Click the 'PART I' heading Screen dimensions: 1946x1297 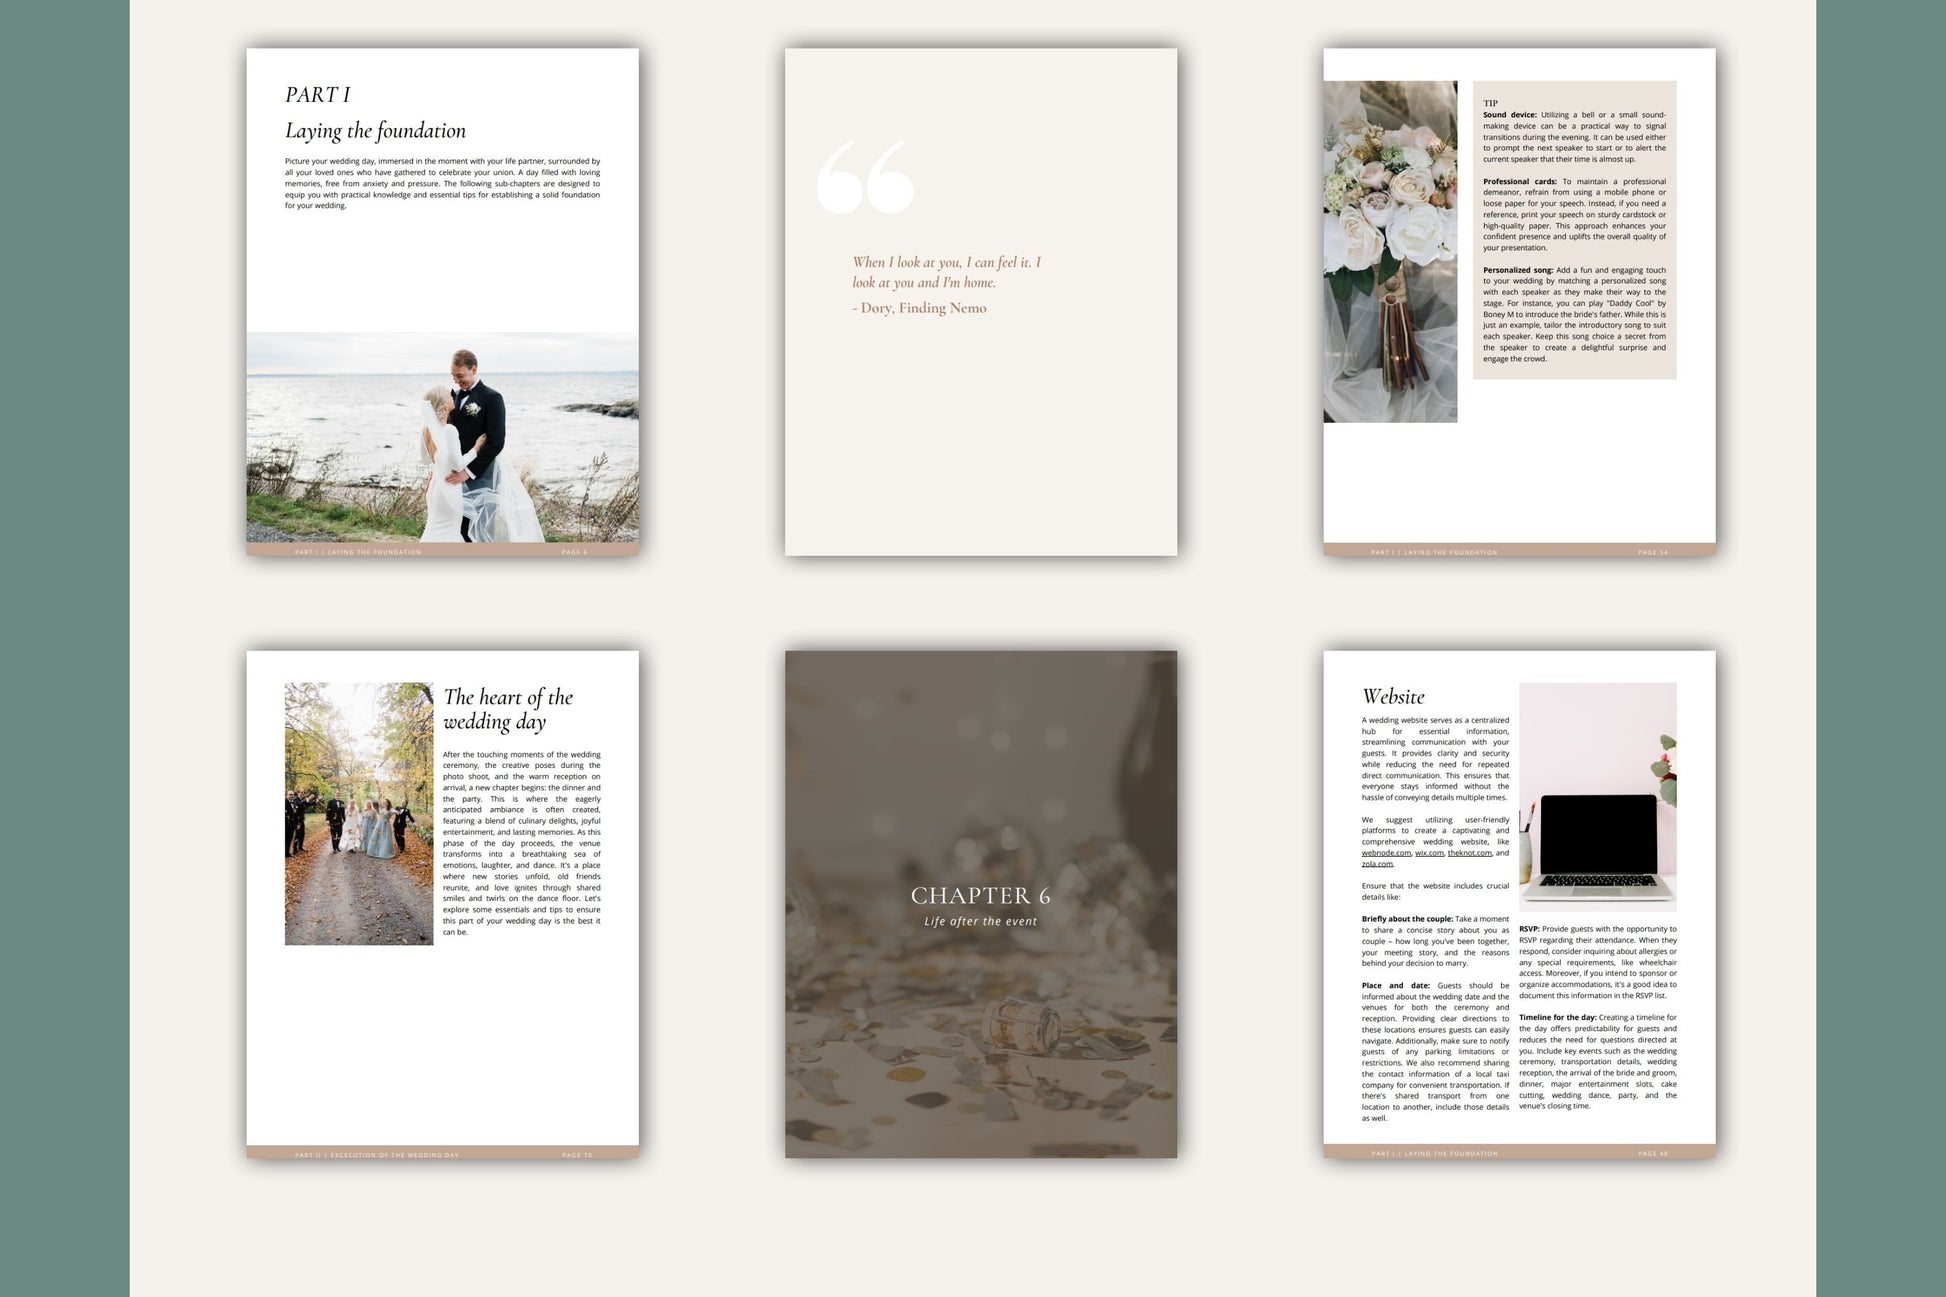click(x=318, y=95)
